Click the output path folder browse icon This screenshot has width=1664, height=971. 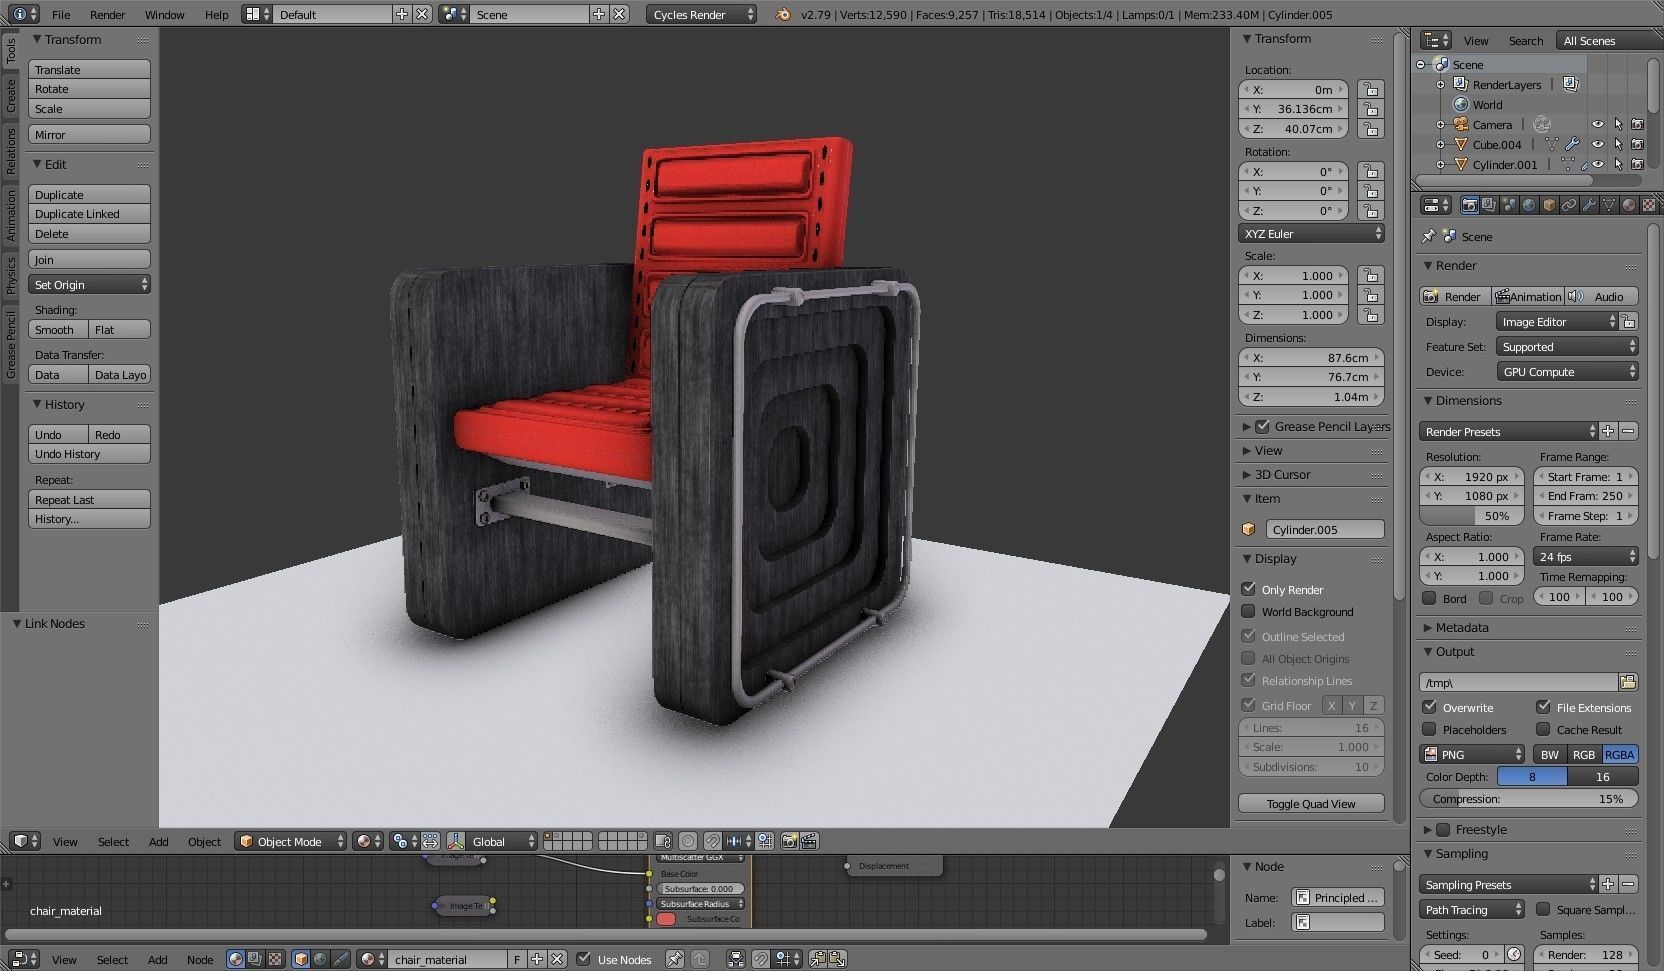coord(1628,682)
